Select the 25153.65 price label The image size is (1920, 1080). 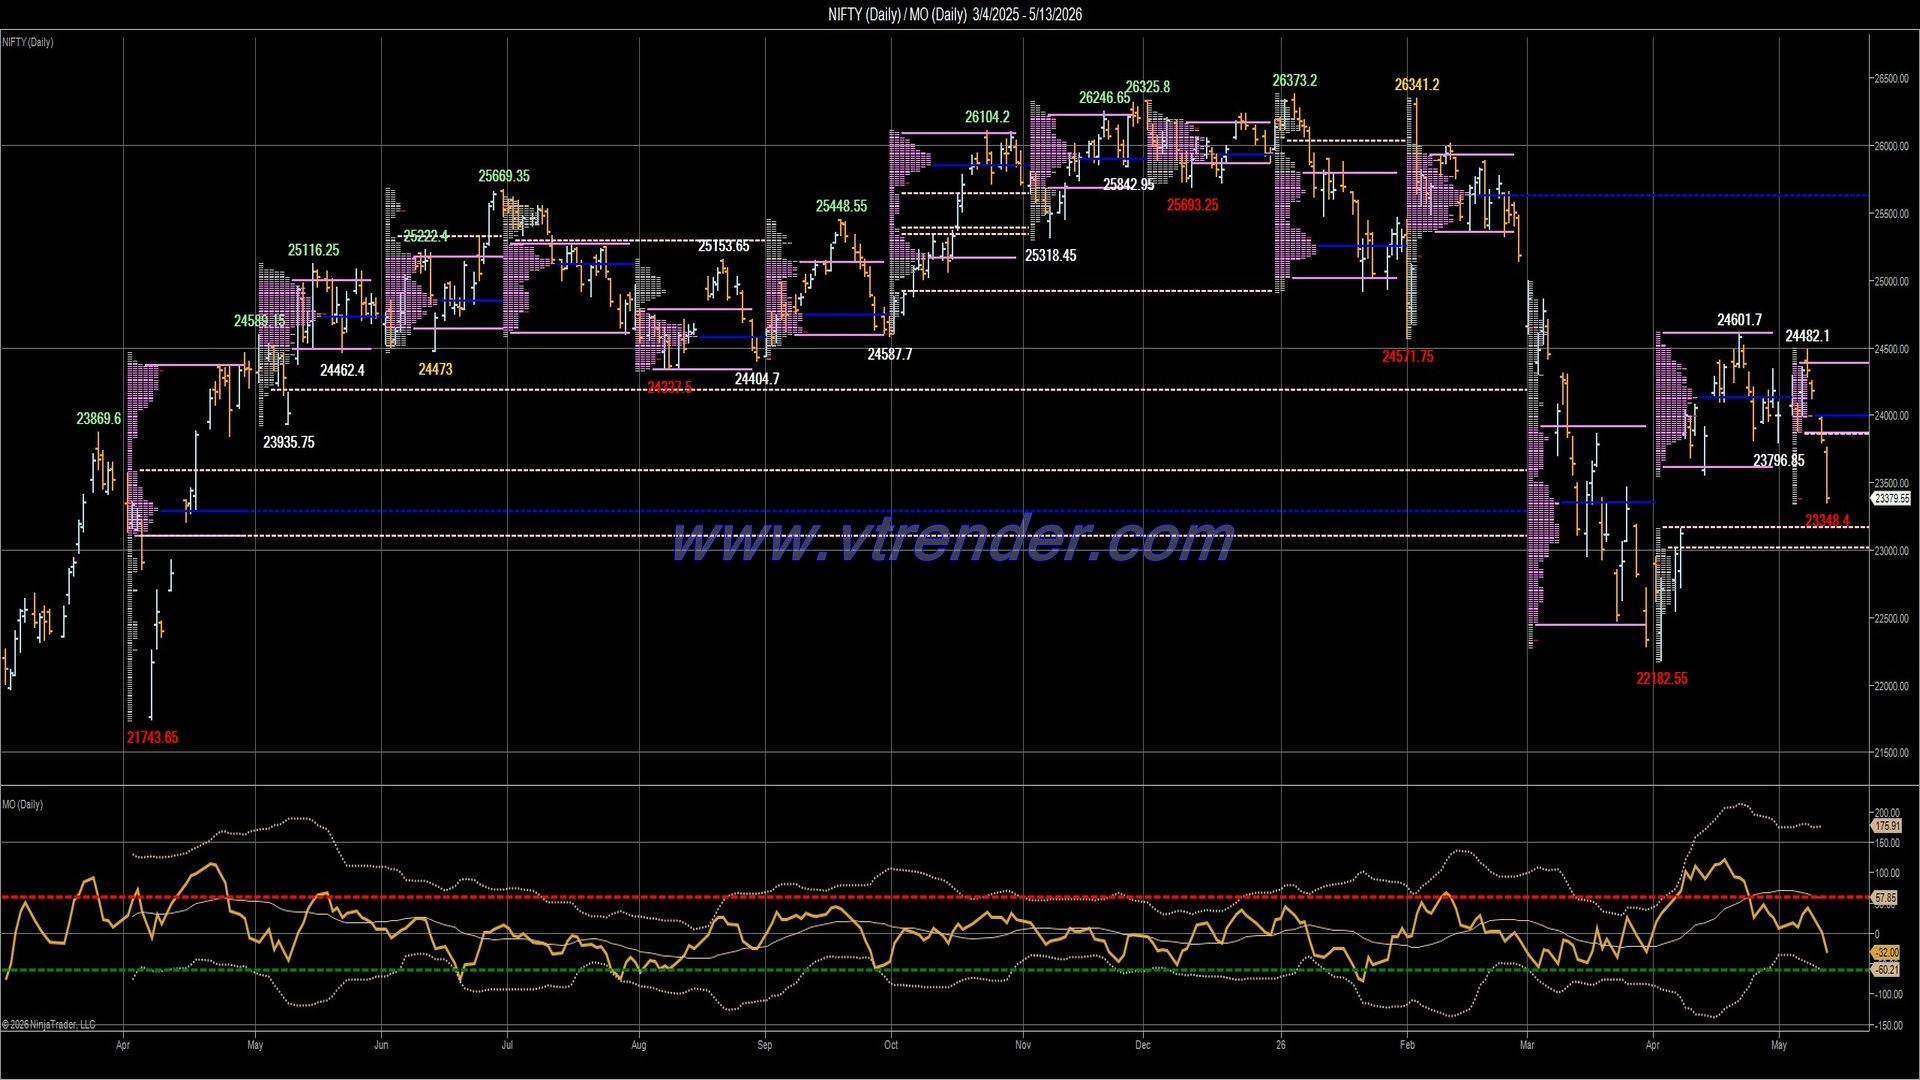pos(723,246)
